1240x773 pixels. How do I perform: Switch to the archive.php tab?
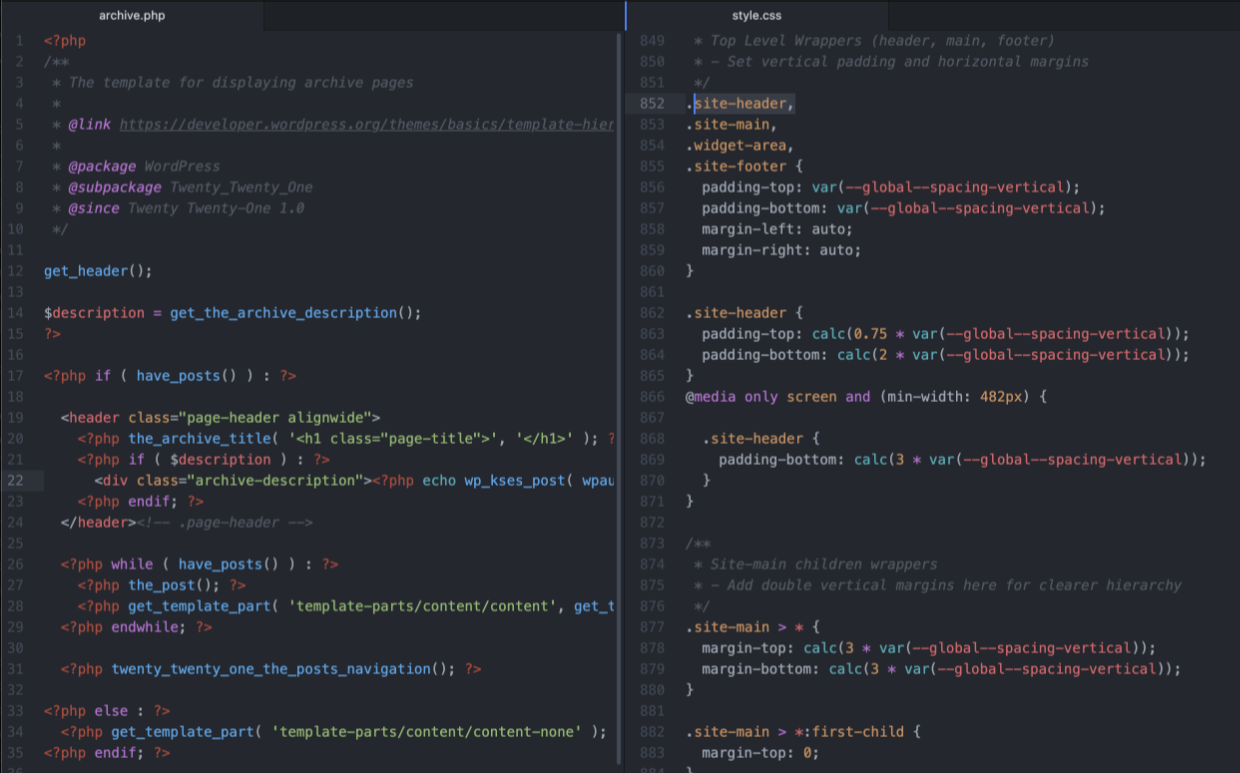[131, 15]
